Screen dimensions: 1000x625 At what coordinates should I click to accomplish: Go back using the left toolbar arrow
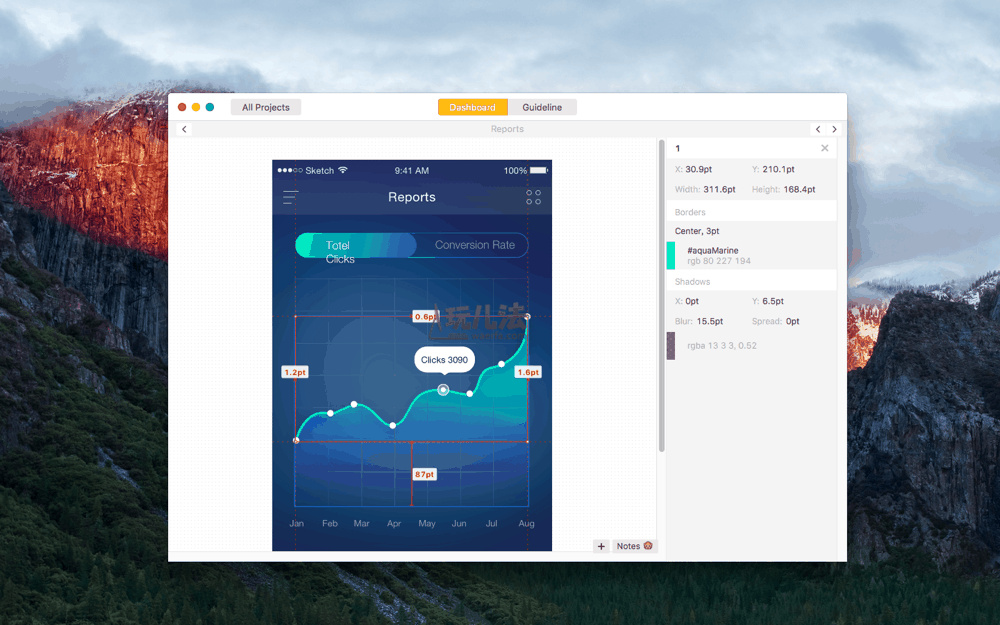(x=184, y=129)
